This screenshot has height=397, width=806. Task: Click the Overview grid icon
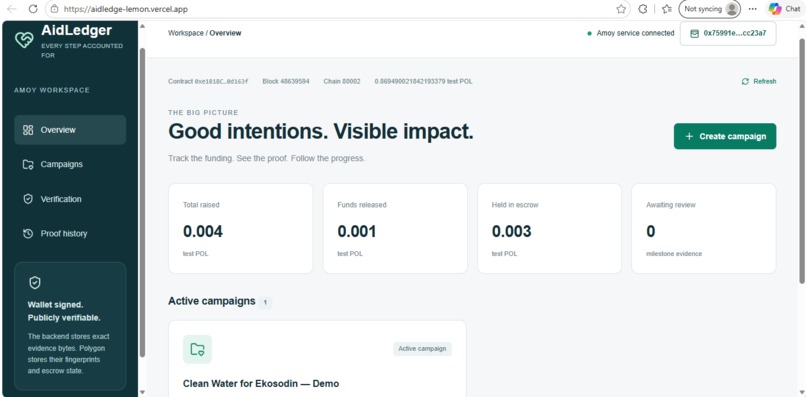point(28,130)
